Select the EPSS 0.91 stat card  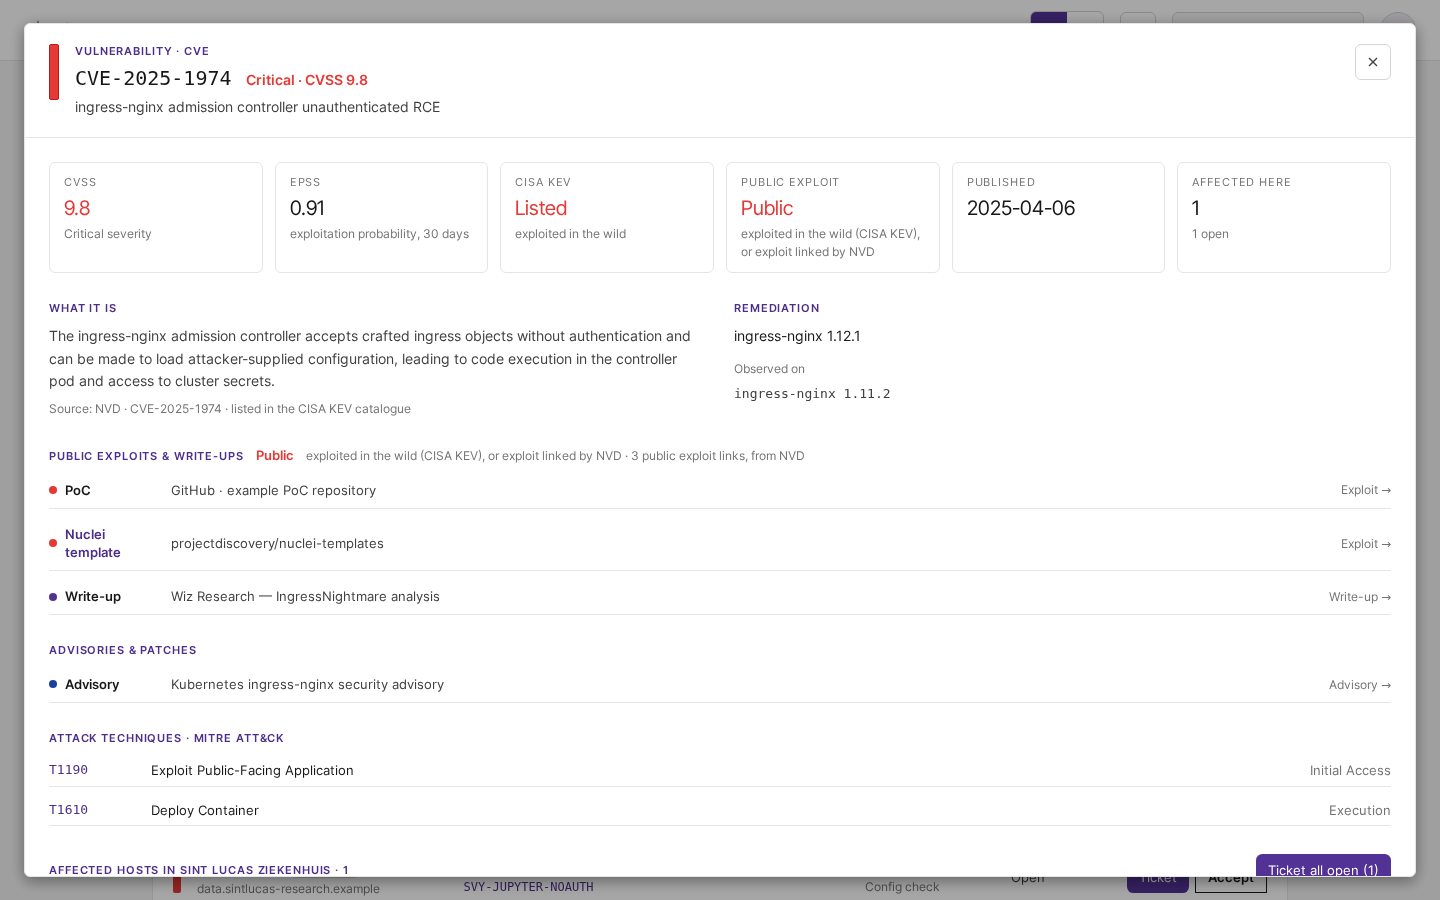381,217
